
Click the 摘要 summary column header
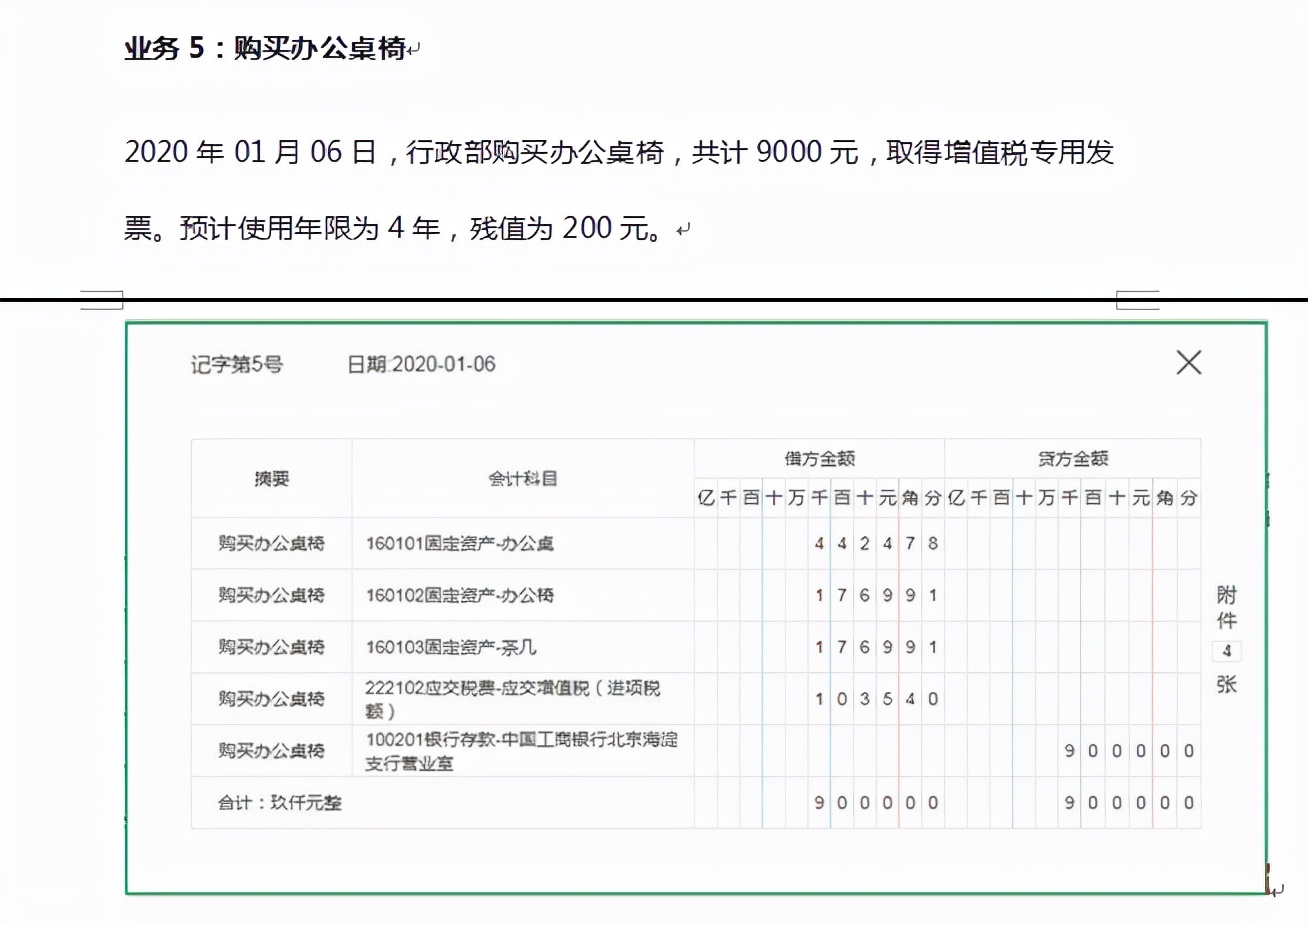point(270,478)
